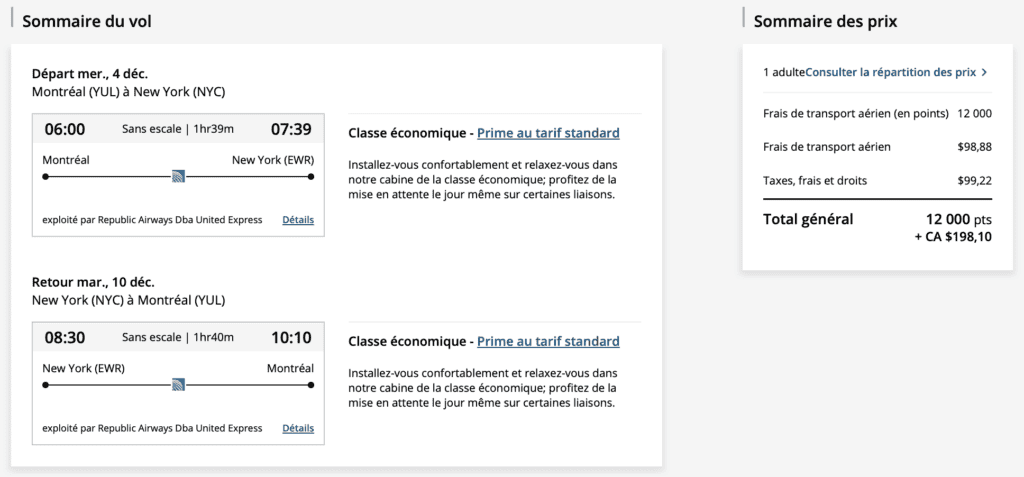Click the Taxes, frais et droits row
This screenshot has height=477, width=1024.
point(815,180)
